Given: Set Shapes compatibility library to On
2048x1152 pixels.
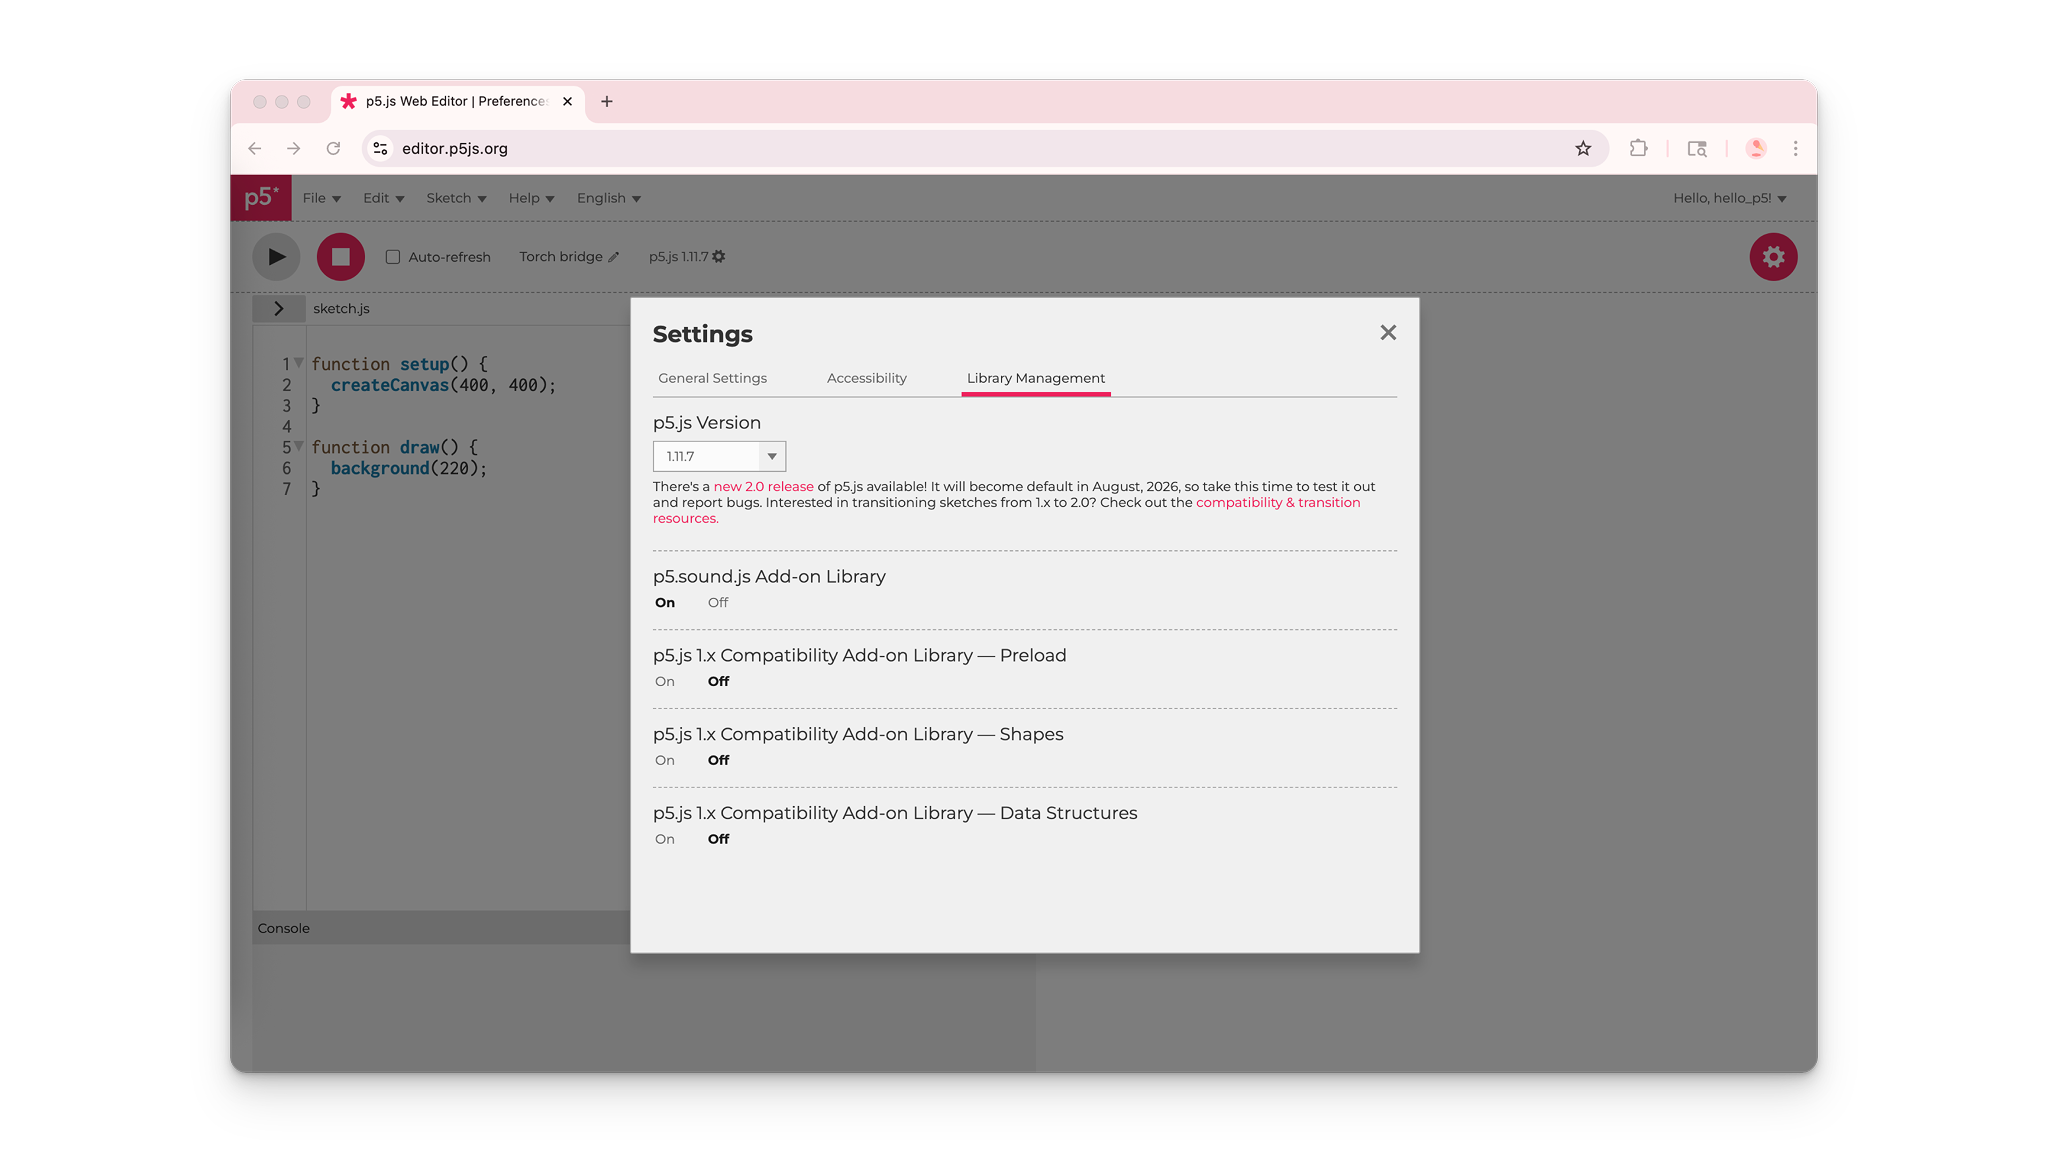Looking at the screenshot, I should point(665,760).
